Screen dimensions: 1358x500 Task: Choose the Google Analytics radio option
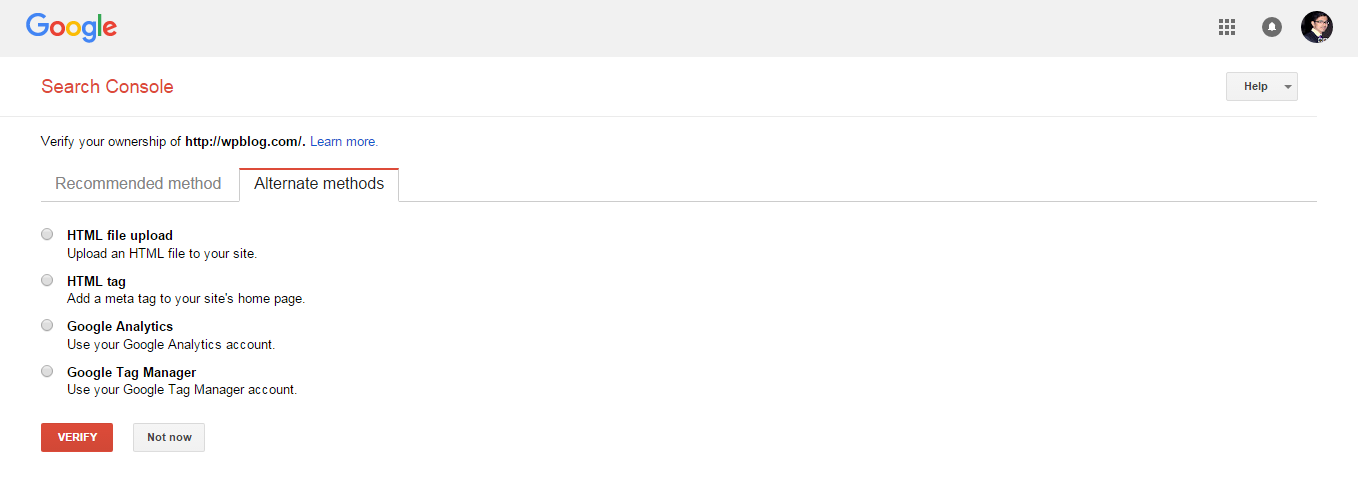pos(47,325)
